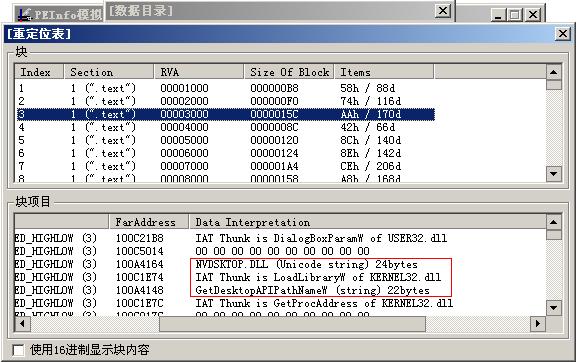The width and height of the screenshot is (578, 362).
Task: Click Size Of Block column header
Action: (x=289, y=72)
